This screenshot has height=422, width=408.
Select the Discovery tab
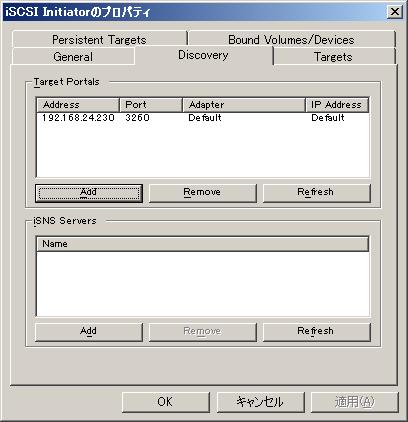tap(203, 55)
